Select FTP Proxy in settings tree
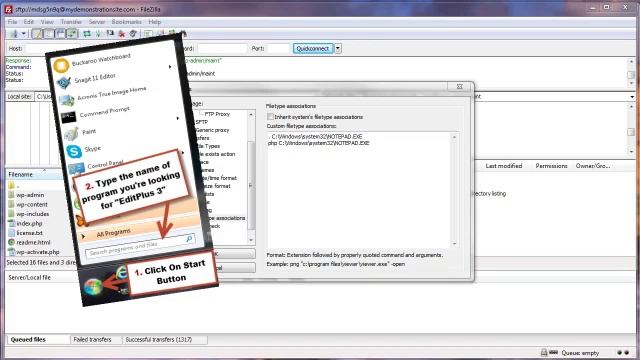 217,114
